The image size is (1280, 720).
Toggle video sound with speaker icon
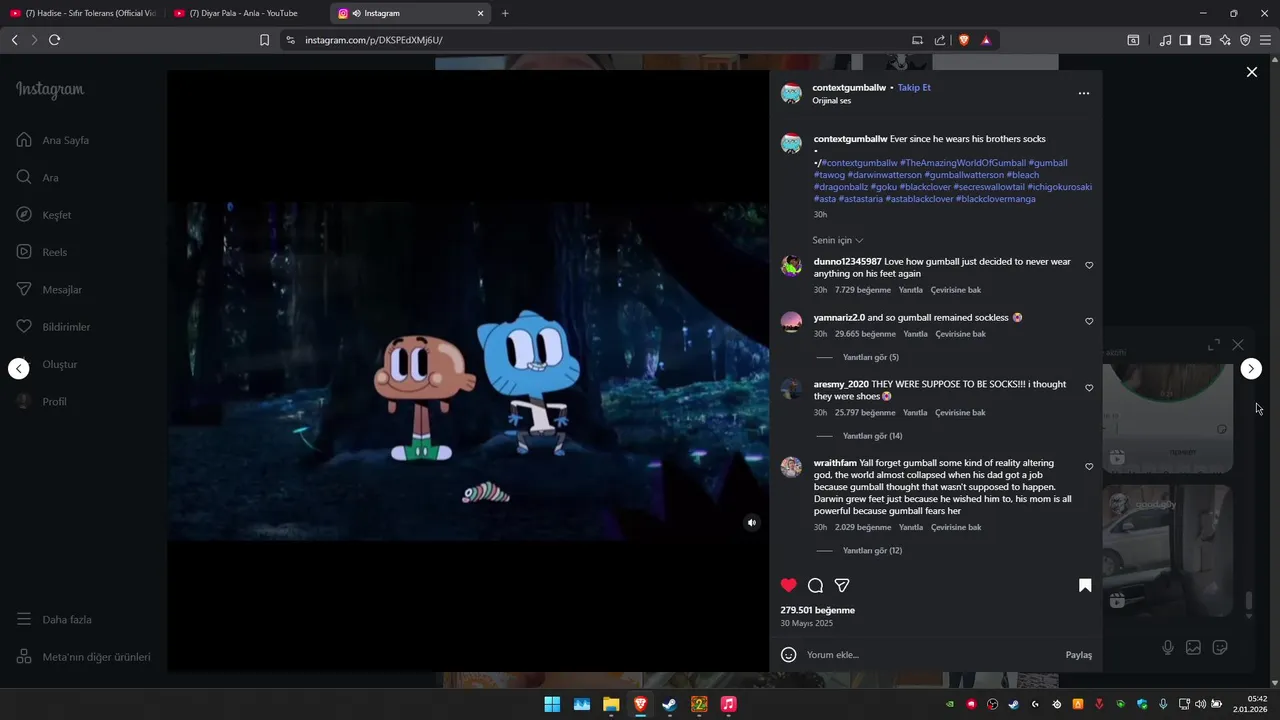pos(752,522)
